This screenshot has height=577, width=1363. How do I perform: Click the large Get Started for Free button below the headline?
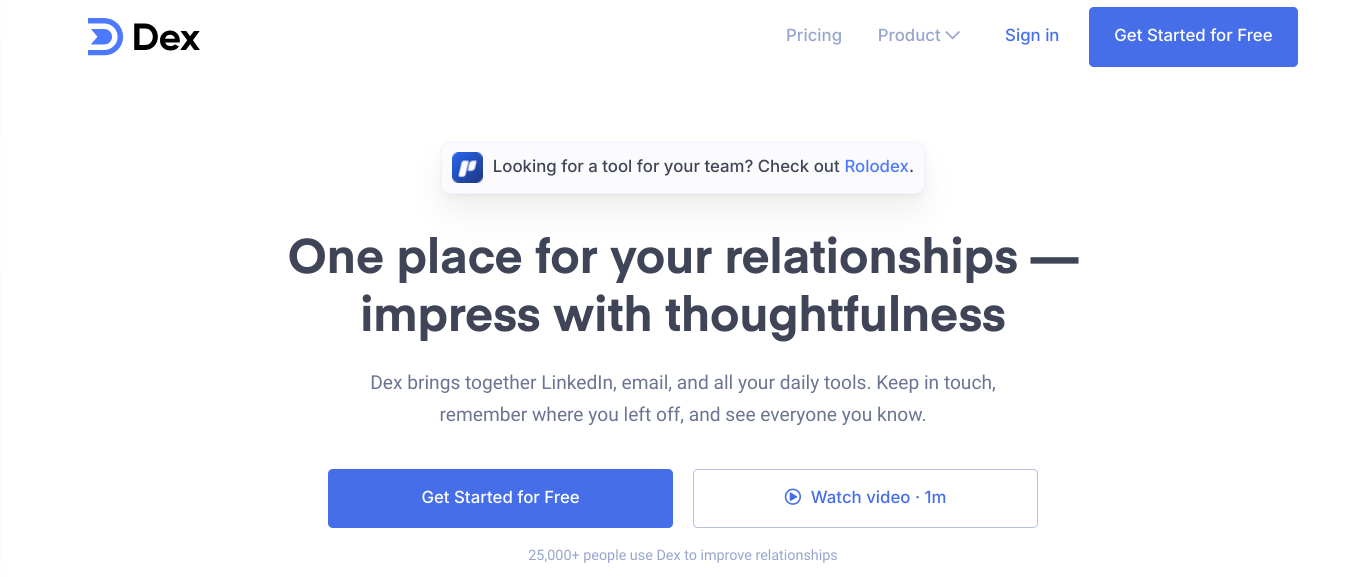500,498
